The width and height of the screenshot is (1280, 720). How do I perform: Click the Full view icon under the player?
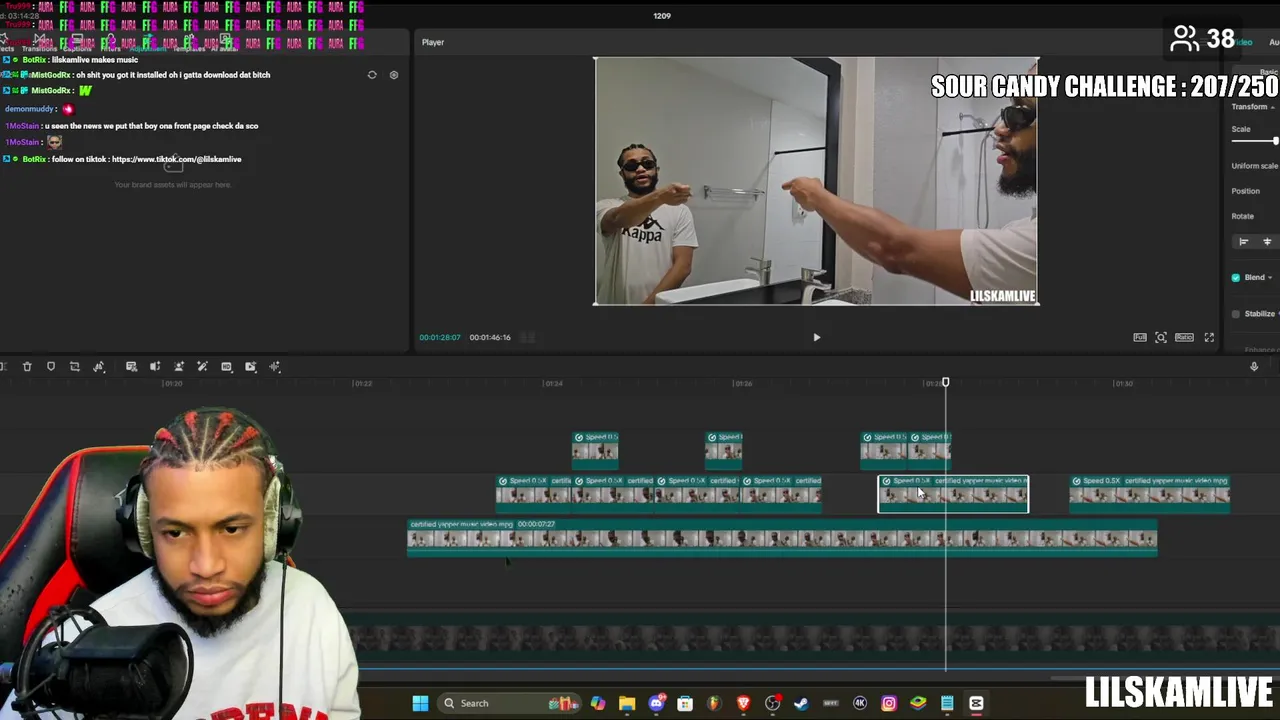click(x=1140, y=338)
